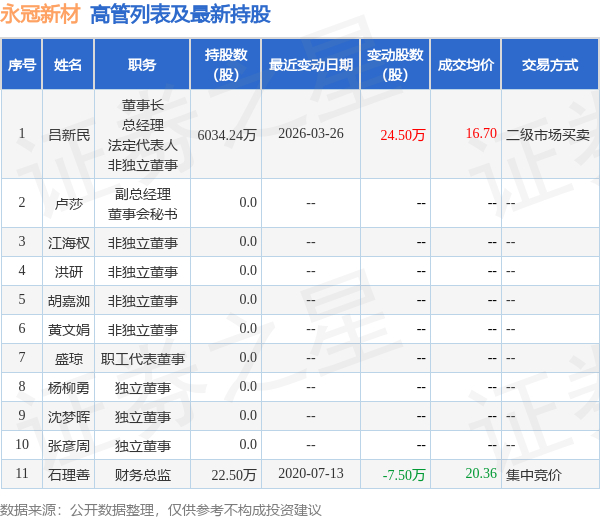Click the name 沈梦晖
This screenshot has height=519, width=600.
coord(69,417)
